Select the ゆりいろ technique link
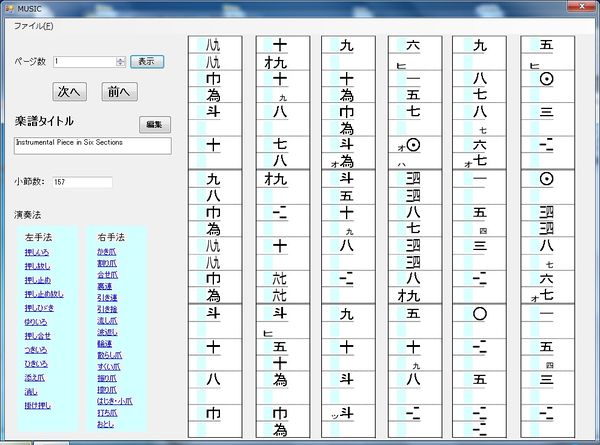The image size is (600, 445). point(36,322)
